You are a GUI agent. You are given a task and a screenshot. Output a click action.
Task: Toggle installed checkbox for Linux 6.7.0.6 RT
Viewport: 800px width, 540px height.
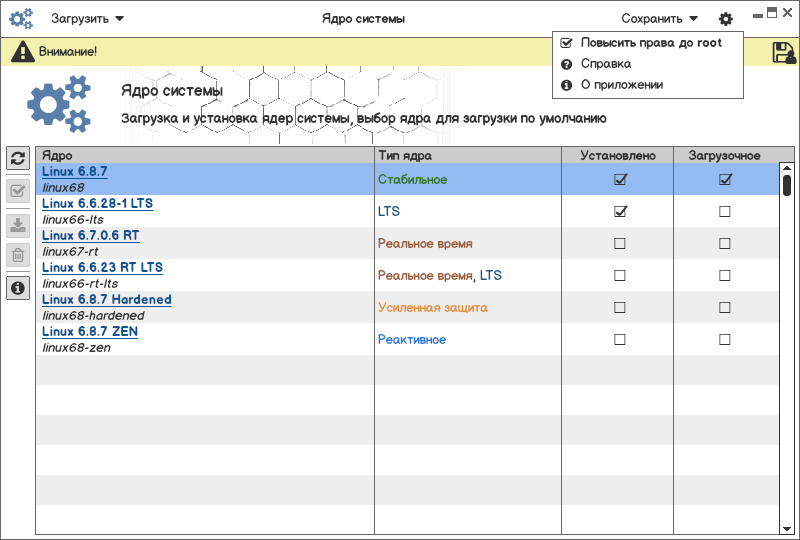tap(620, 243)
